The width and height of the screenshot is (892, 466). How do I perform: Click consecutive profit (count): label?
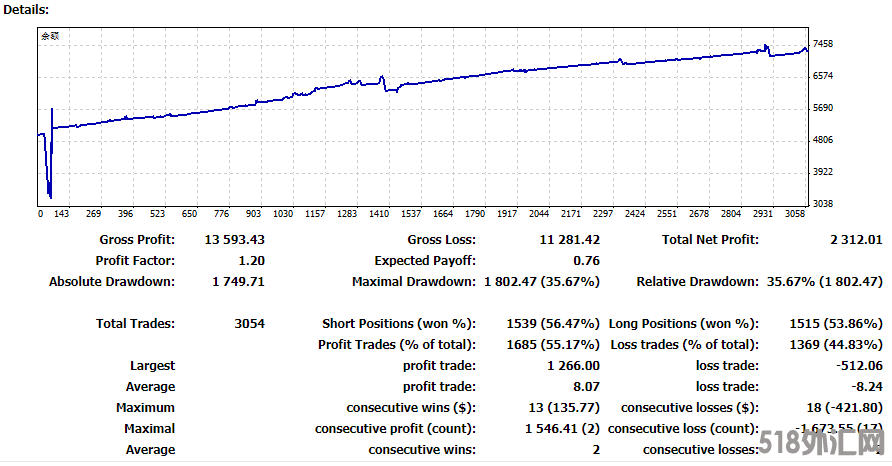[x=395, y=429]
